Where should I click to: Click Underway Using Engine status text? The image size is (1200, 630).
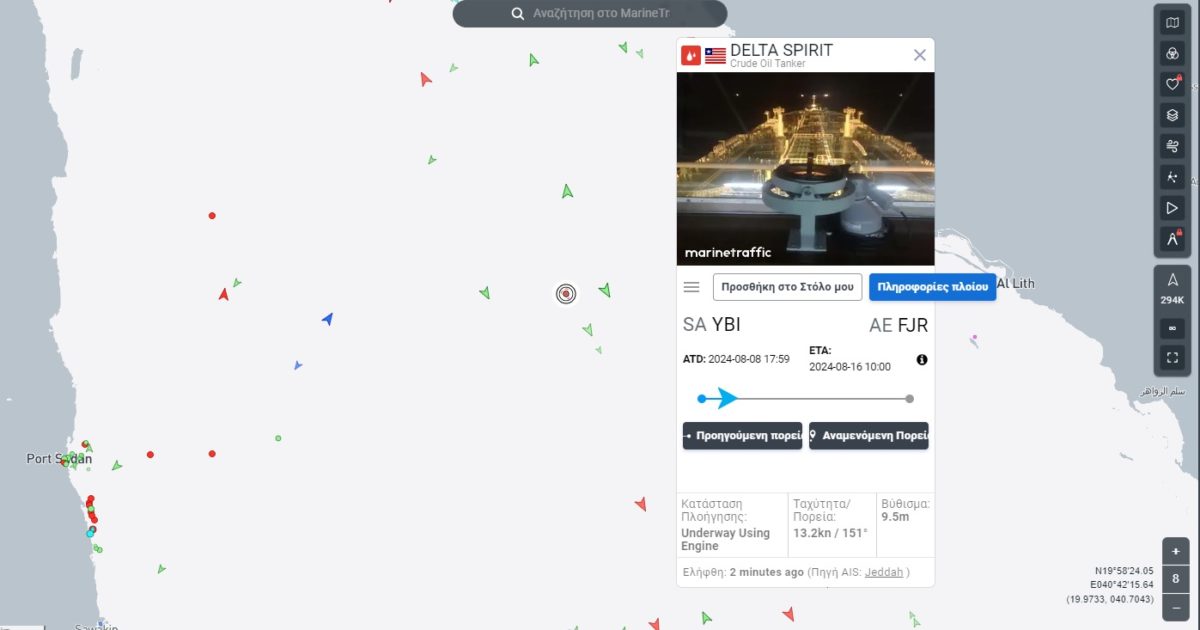(725, 539)
